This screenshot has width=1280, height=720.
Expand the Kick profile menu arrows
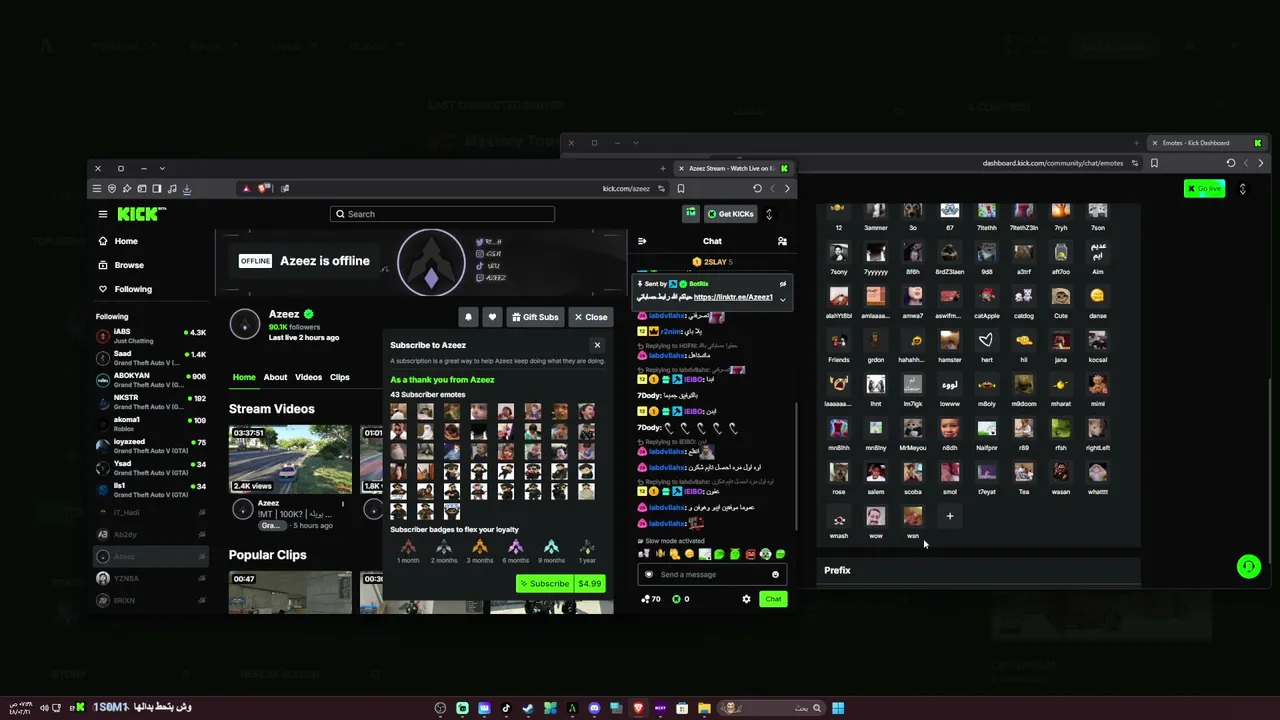pos(769,214)
